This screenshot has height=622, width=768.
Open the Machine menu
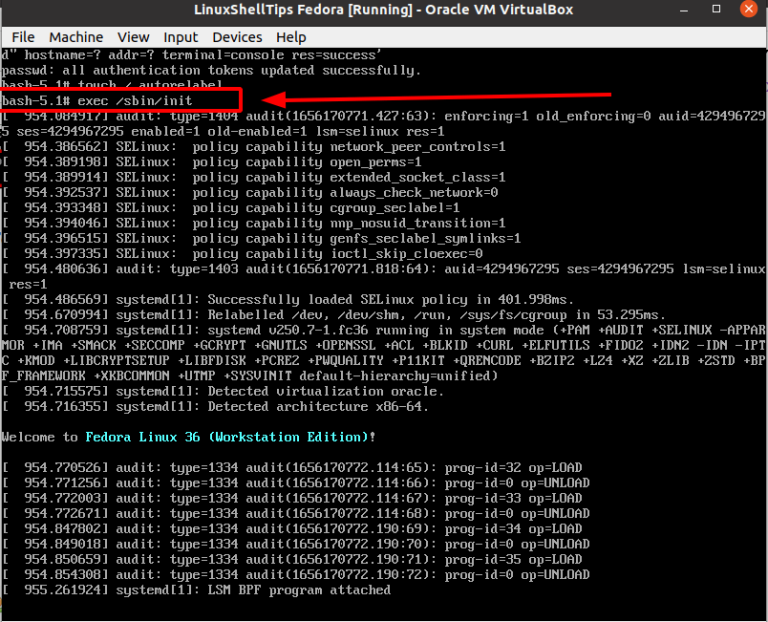pyautogui.click(x=76, y=37)
